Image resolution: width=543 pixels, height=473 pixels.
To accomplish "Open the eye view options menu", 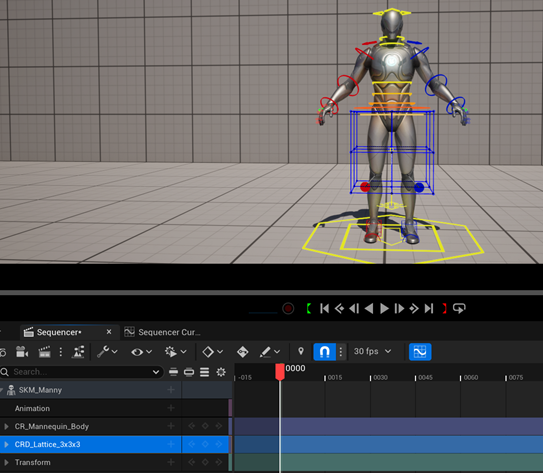I will click(x=141, y=352).
